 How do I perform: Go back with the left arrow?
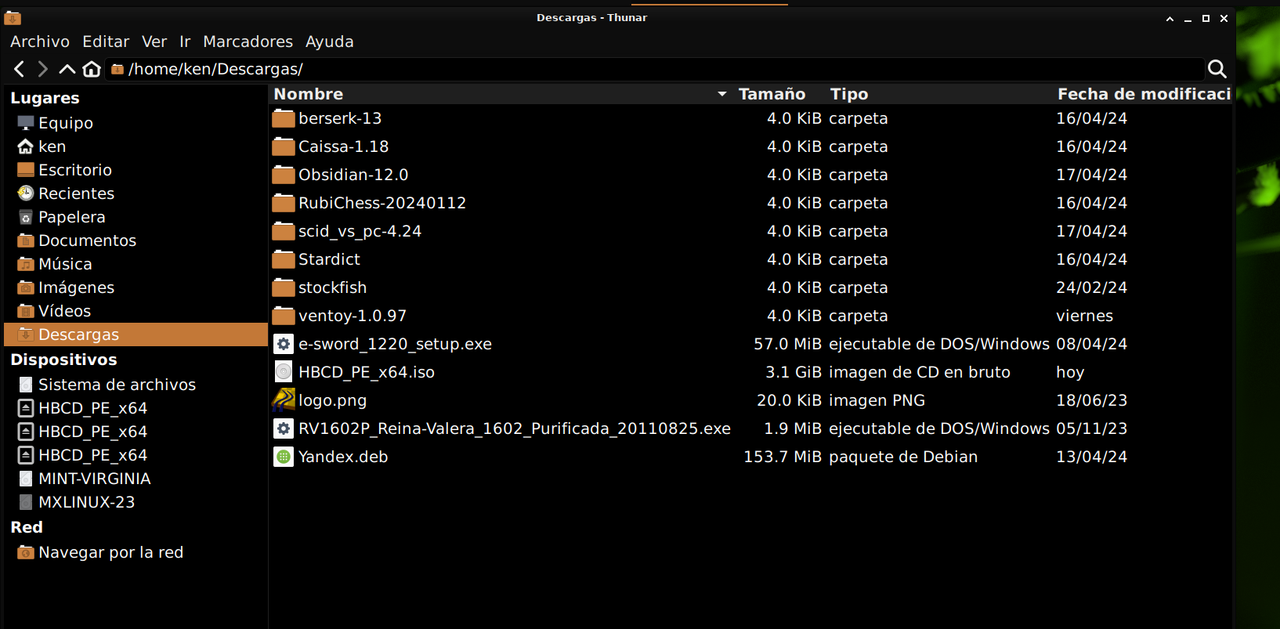[x=19, y=69]
